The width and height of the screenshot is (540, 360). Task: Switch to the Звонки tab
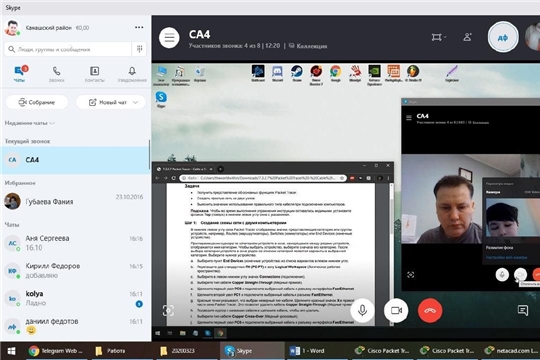point(56,74)
